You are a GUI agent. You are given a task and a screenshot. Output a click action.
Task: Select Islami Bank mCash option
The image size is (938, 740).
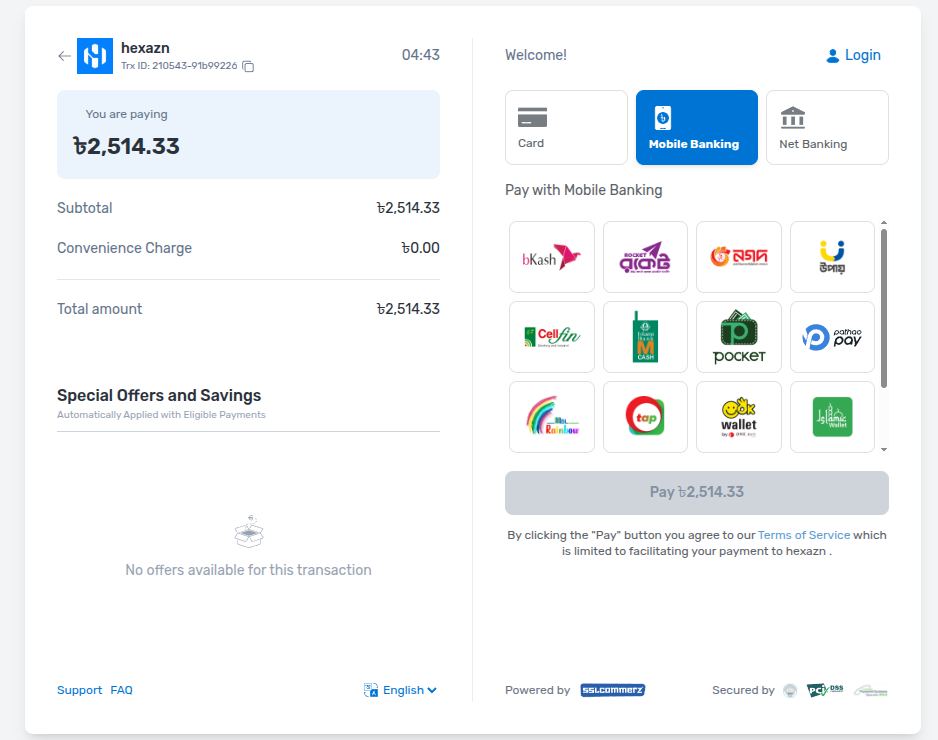pyautogui.click(x=645, y=337)
